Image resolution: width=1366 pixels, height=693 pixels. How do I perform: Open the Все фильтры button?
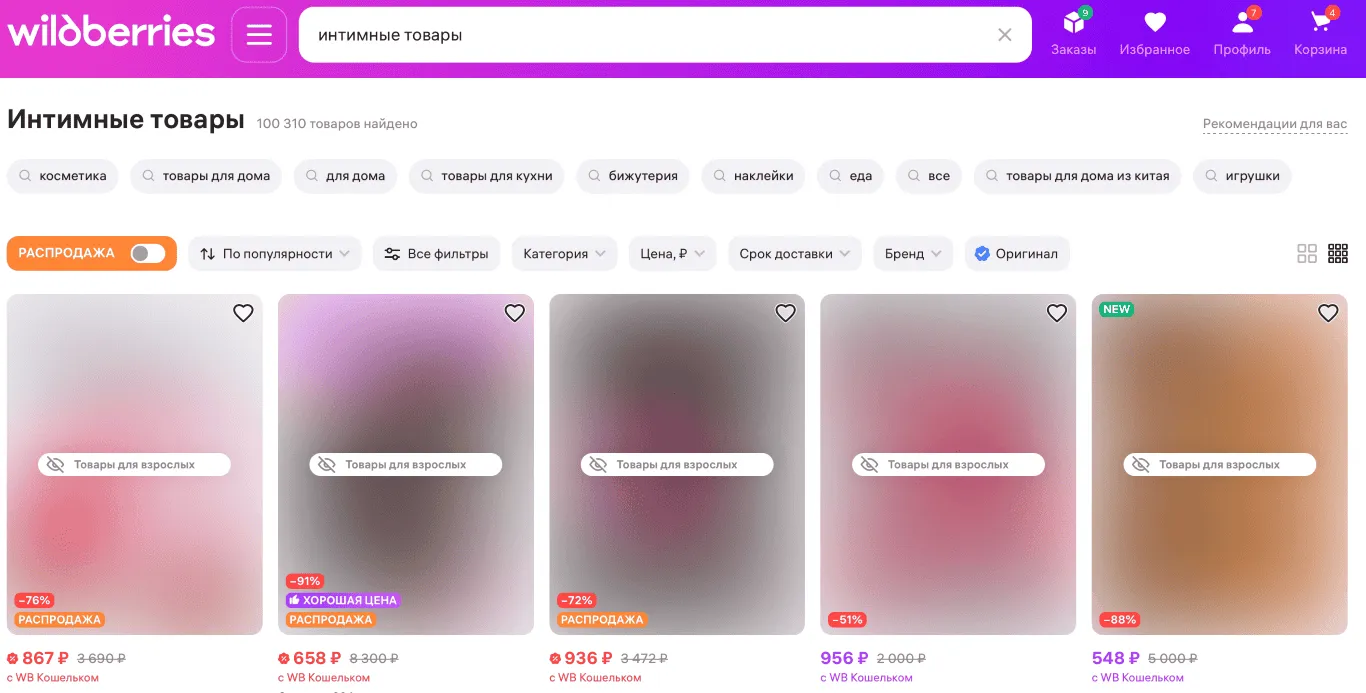(436, 254)
